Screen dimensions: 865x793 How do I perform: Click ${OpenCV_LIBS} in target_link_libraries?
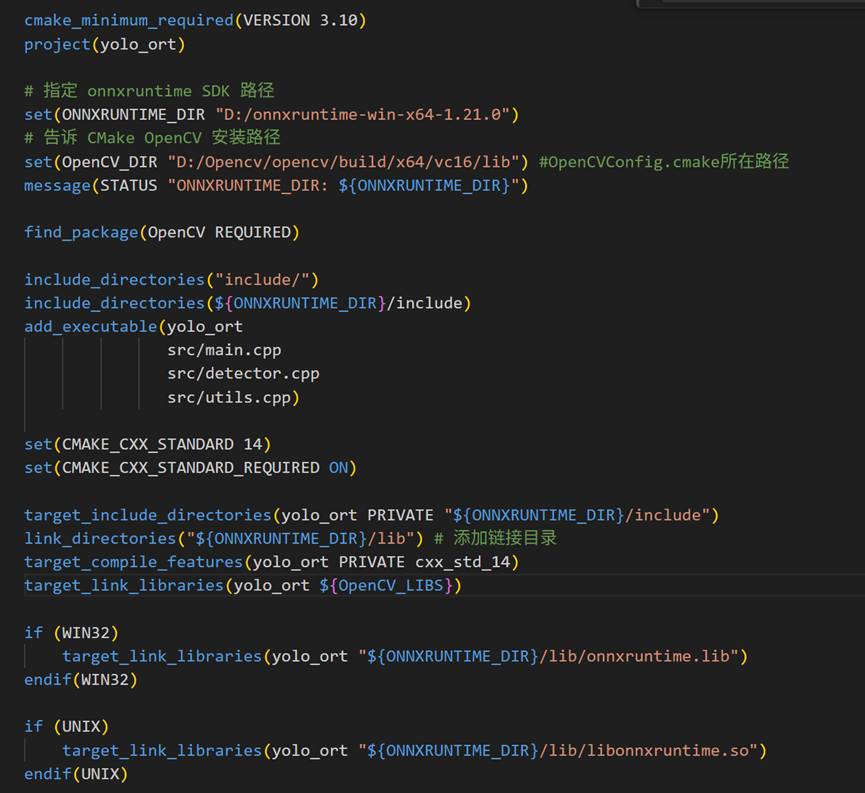(386, 586)
